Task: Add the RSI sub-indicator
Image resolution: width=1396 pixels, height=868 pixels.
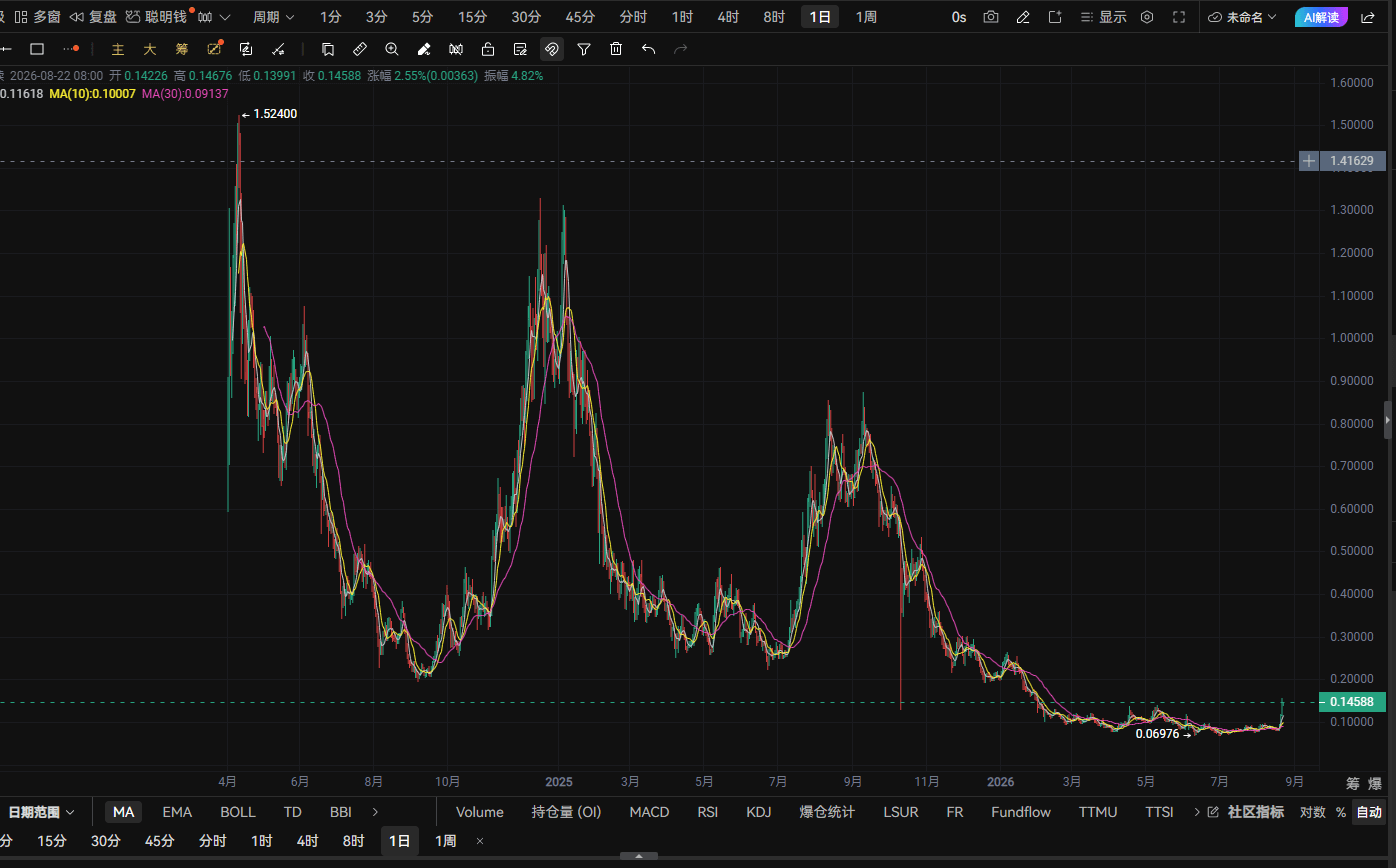Action: pos(708,812)
